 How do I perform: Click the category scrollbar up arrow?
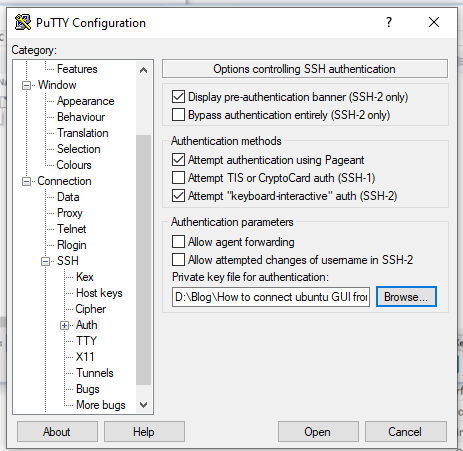click(x=143, y=70)
